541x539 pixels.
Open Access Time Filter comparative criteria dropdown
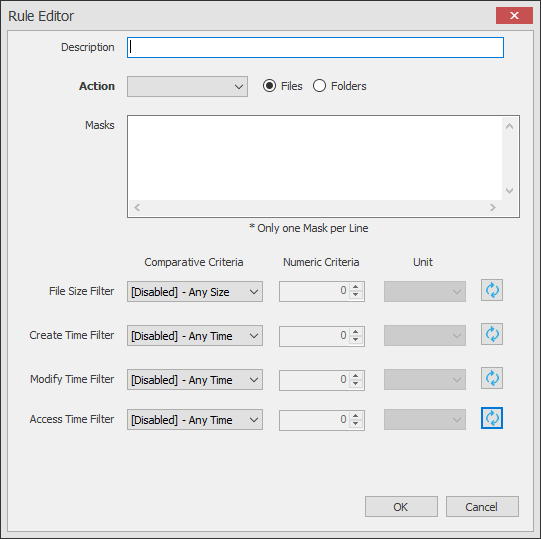click(x=195, y=420)
